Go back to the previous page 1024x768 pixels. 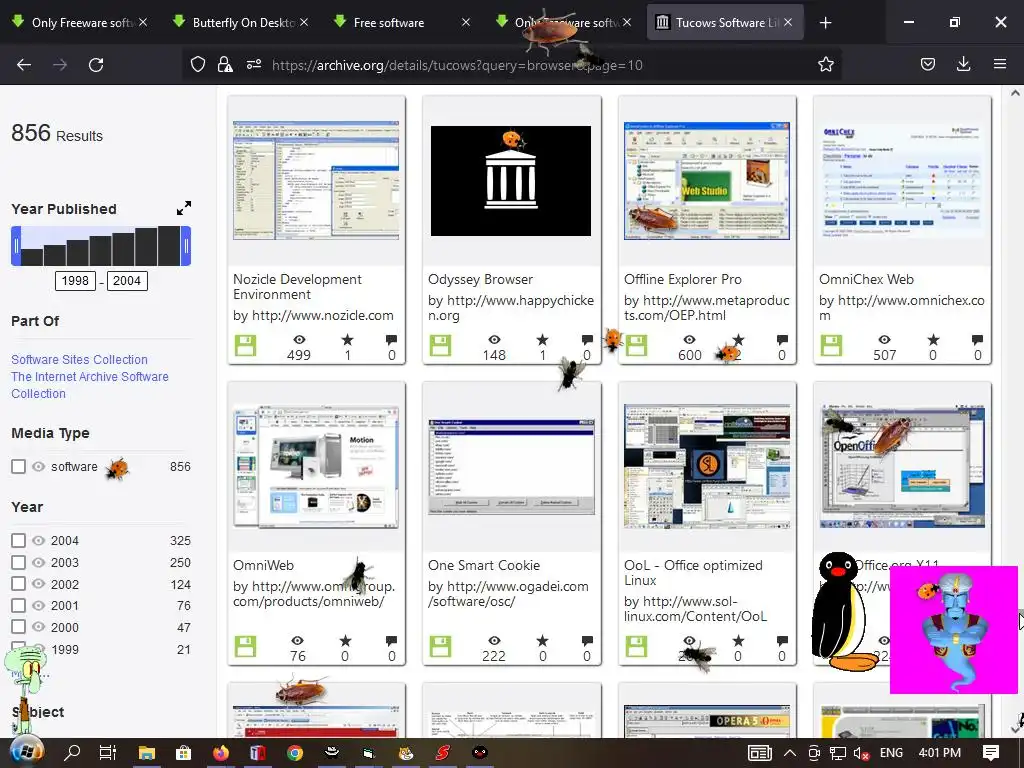tap(24, 65)
